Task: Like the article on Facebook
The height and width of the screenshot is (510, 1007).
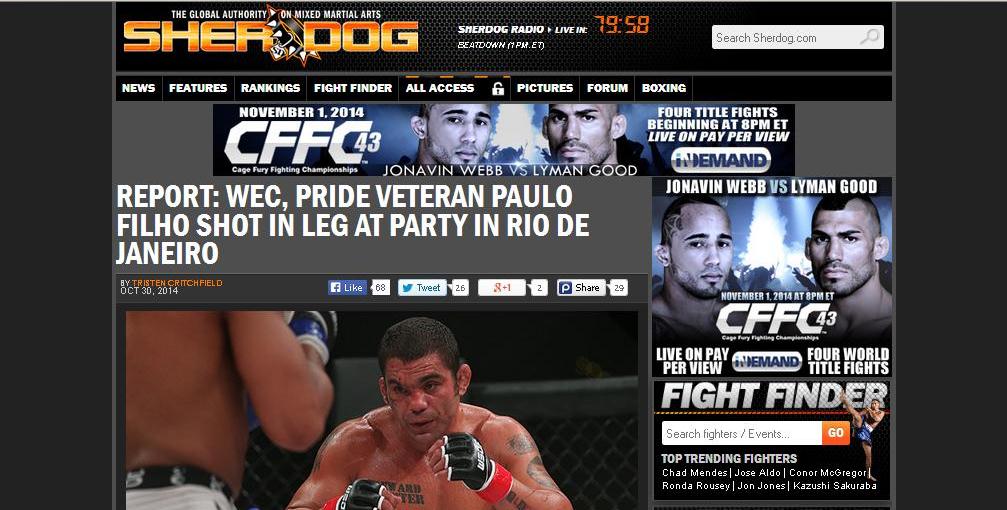Action: (347, 288)
